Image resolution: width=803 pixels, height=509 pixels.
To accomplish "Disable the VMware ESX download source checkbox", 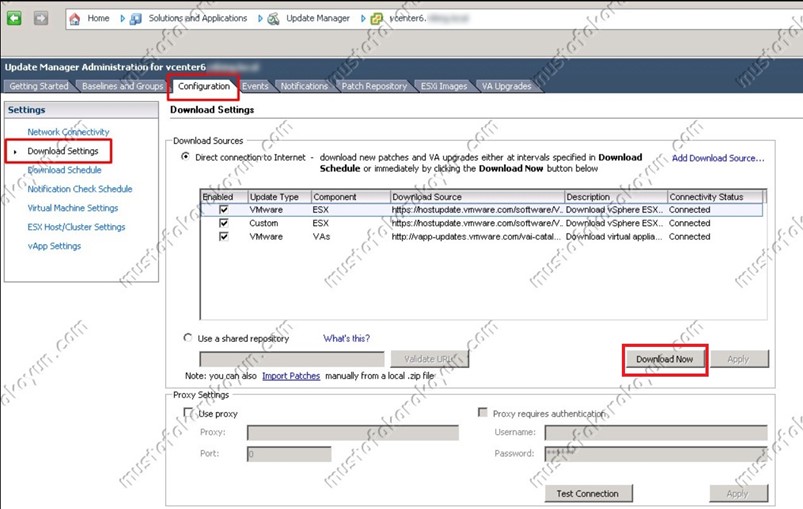I will tap(224, 210).
